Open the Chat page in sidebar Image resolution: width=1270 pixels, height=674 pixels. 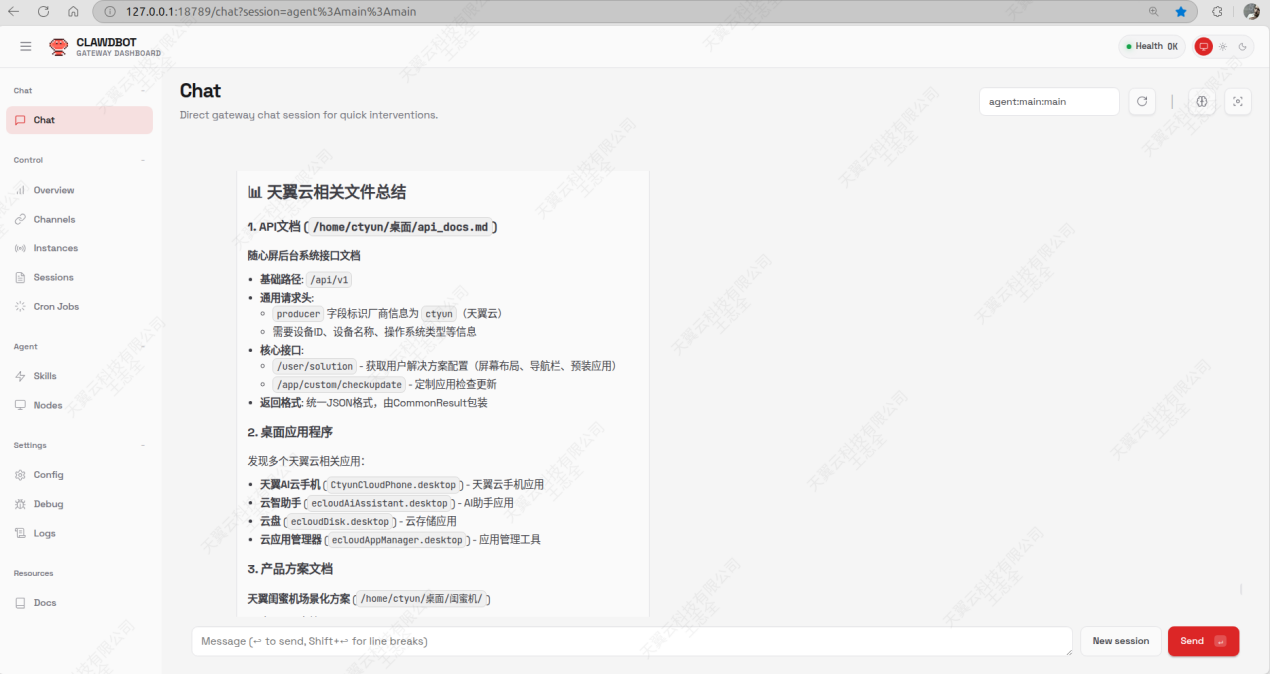coord(79,120)
